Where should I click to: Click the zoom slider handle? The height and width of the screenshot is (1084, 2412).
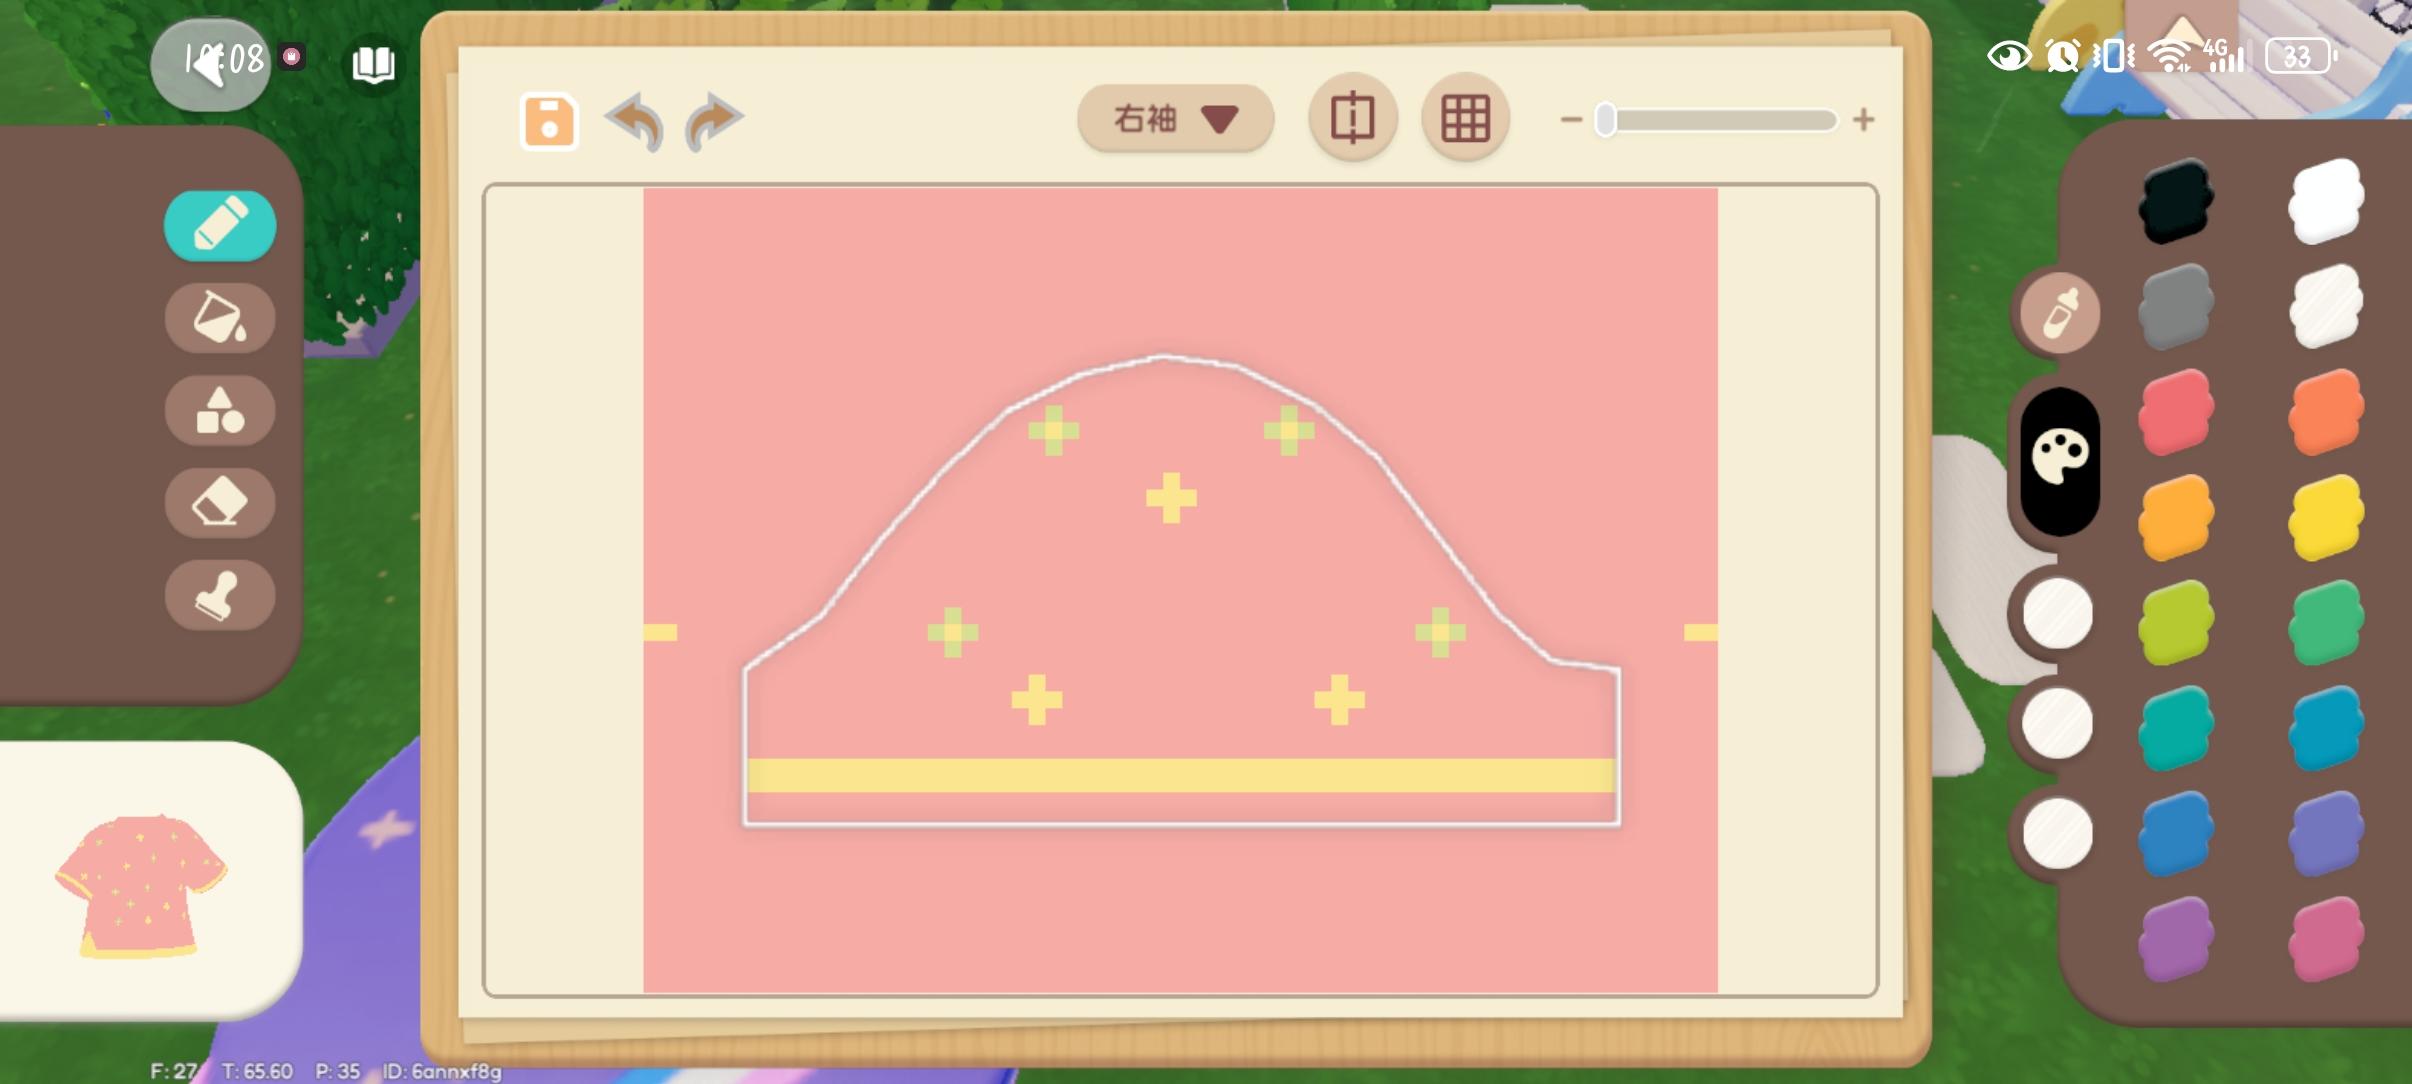[x=1606, y=120]
